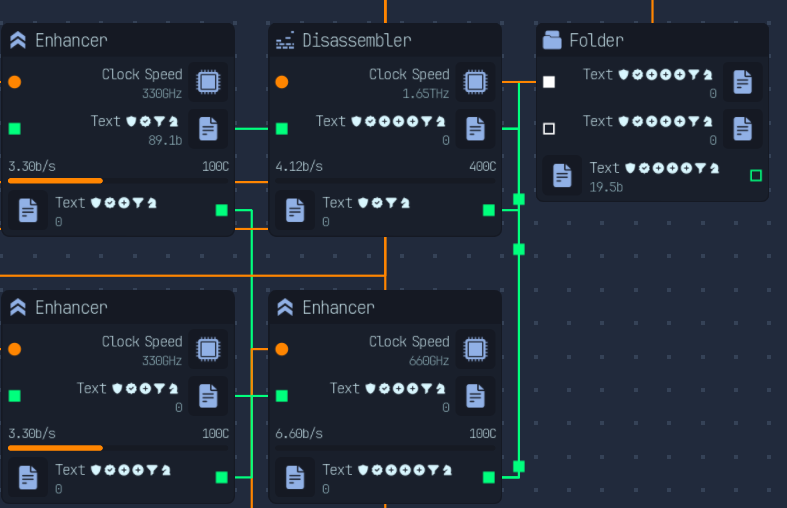This screenshot has width=787, height=508.
Task: Click the Disassembler title text
Action: tap(357, 40)
